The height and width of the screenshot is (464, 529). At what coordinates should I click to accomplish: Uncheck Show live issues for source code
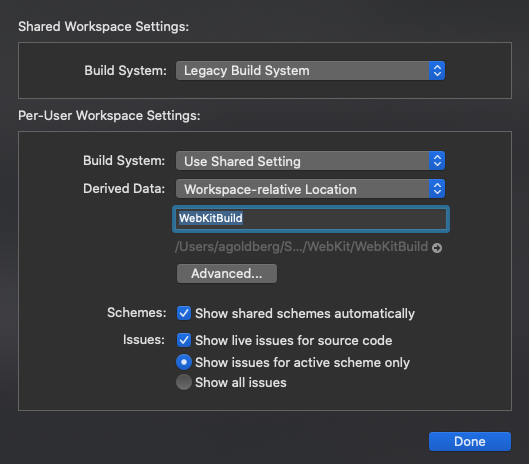(x=184, y=340)
